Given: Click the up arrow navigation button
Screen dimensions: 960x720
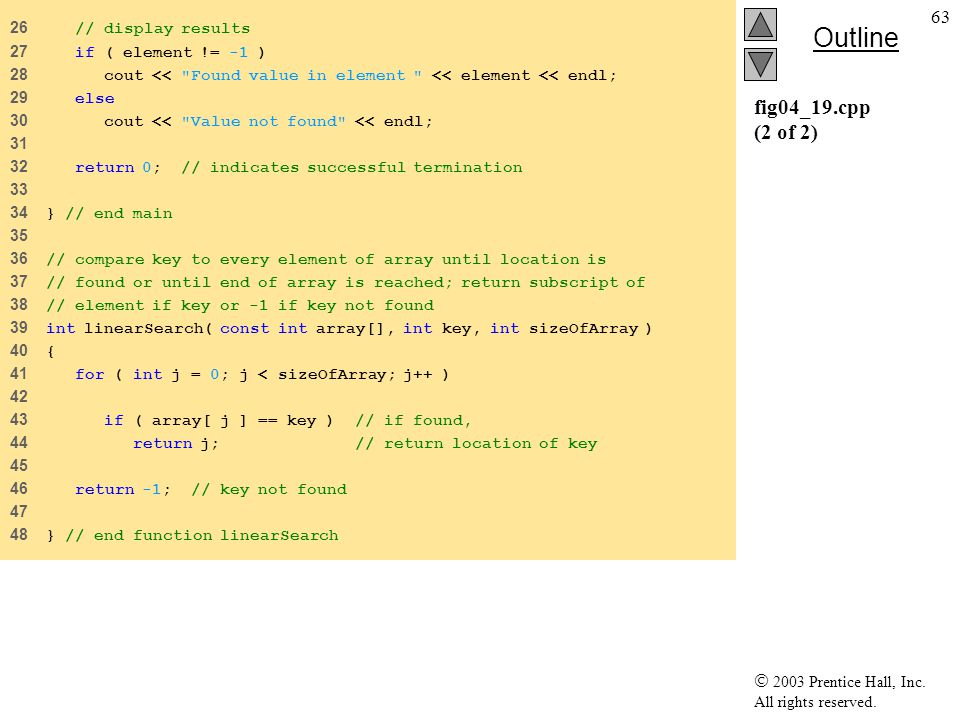Looking at the screenshot, I should (x=760, y=24).
